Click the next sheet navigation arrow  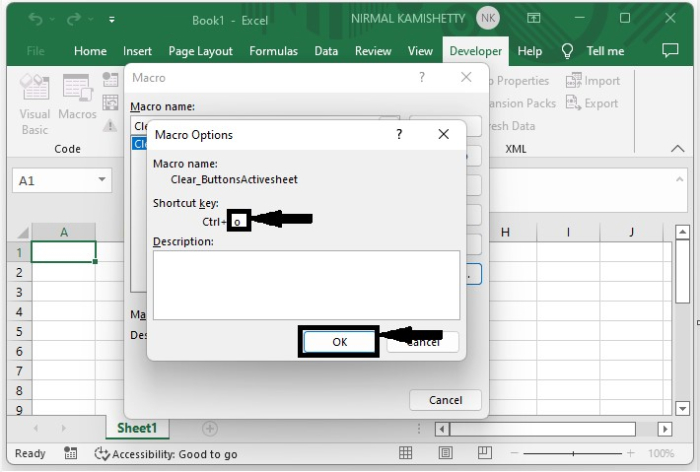(x=63, y=428)
